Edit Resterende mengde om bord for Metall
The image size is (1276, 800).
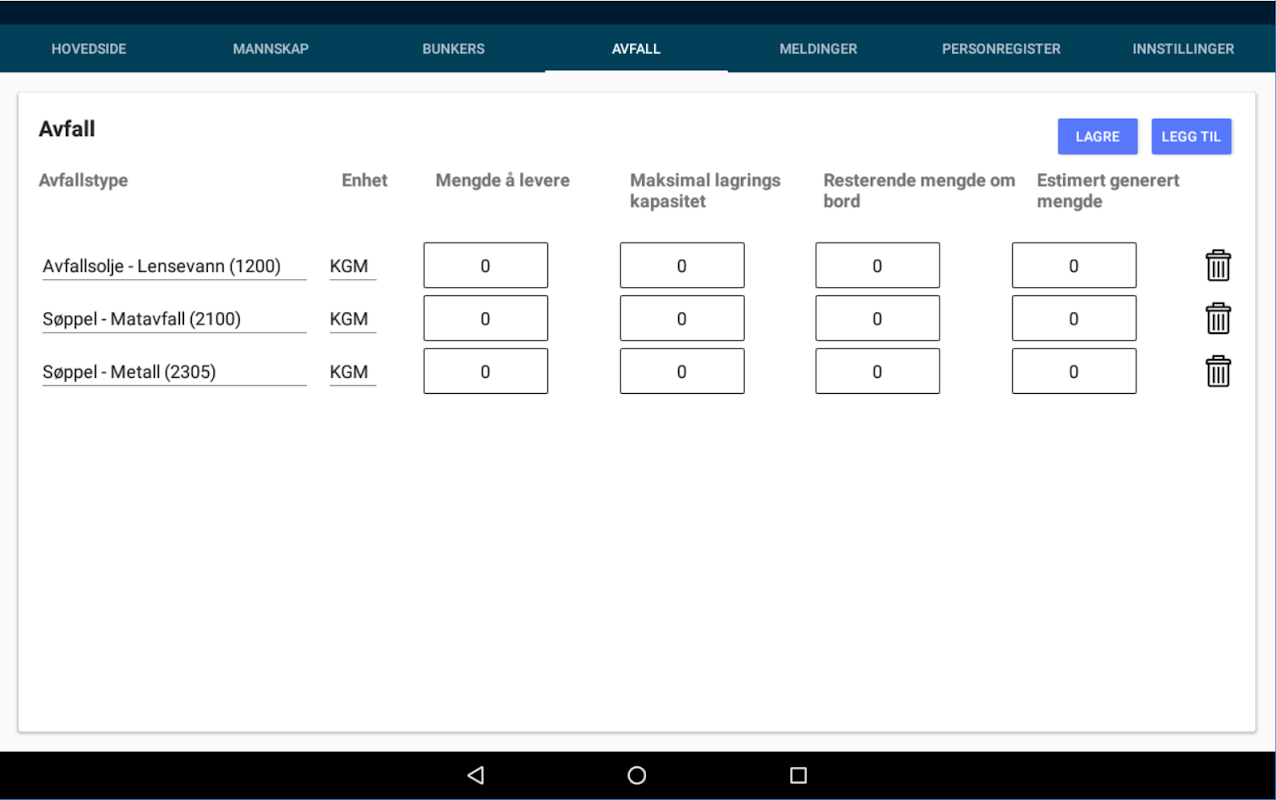(878, 372)
